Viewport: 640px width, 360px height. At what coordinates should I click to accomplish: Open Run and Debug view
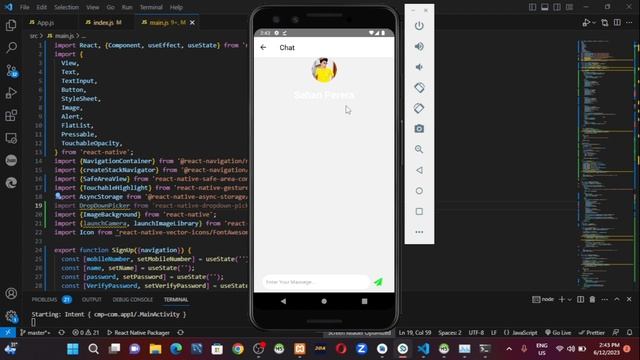pos(11,93)
